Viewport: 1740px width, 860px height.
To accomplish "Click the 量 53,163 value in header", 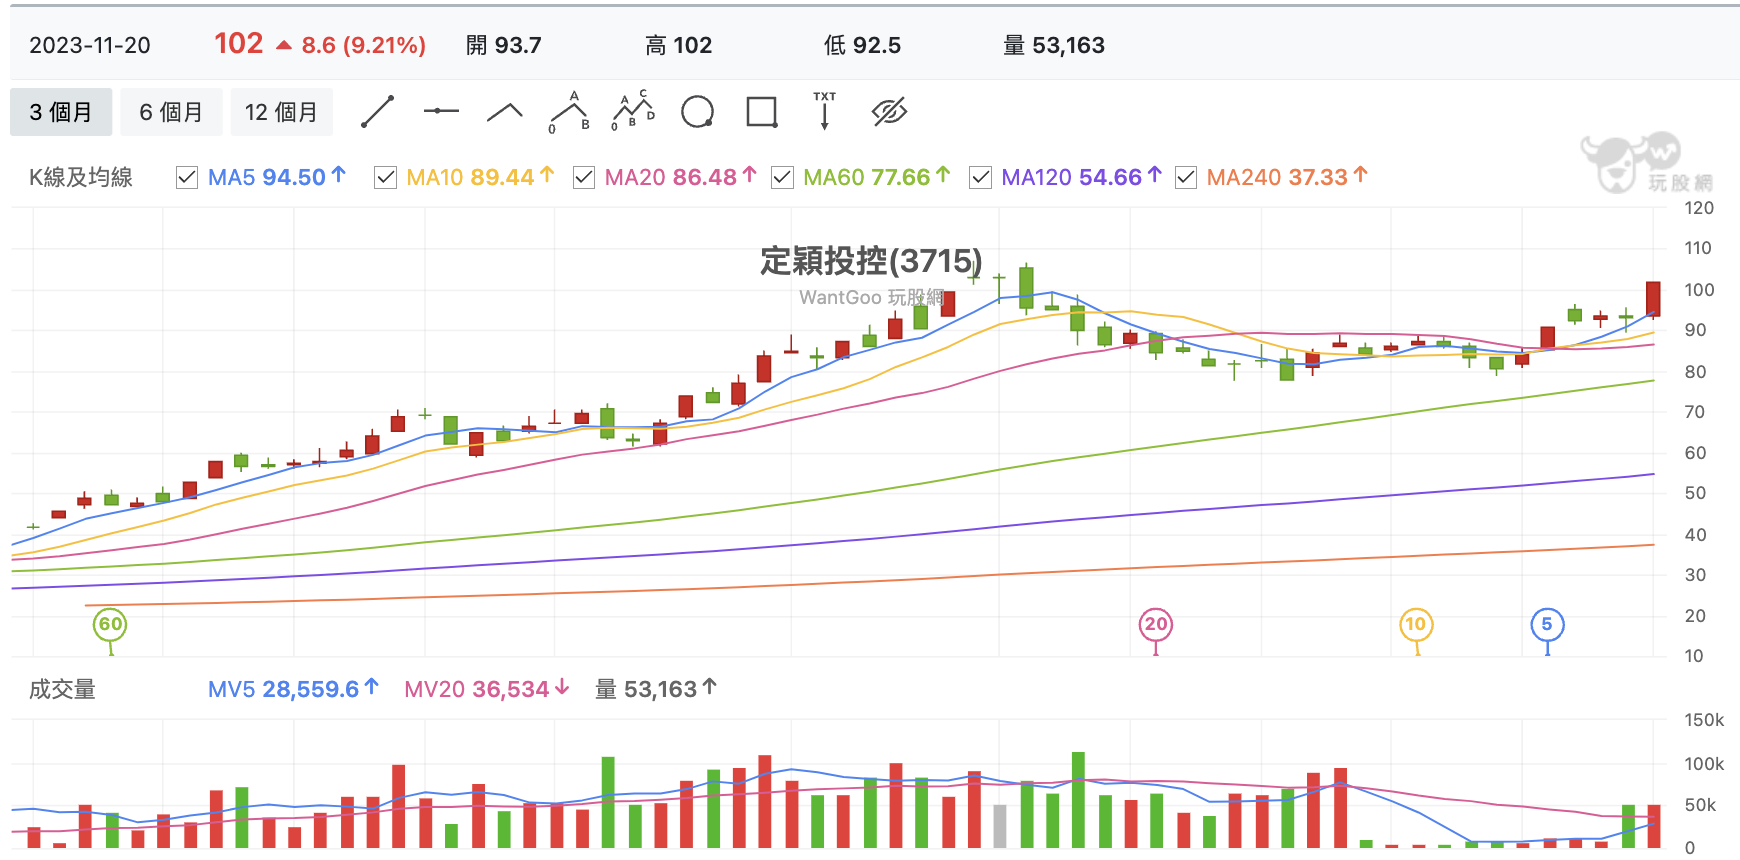I will [x=1054, y=45].
